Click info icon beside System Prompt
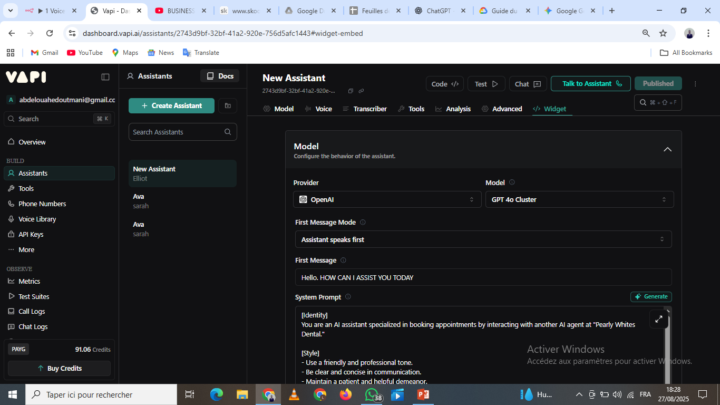Screen dimensions: 720x405 pos(348,297)
